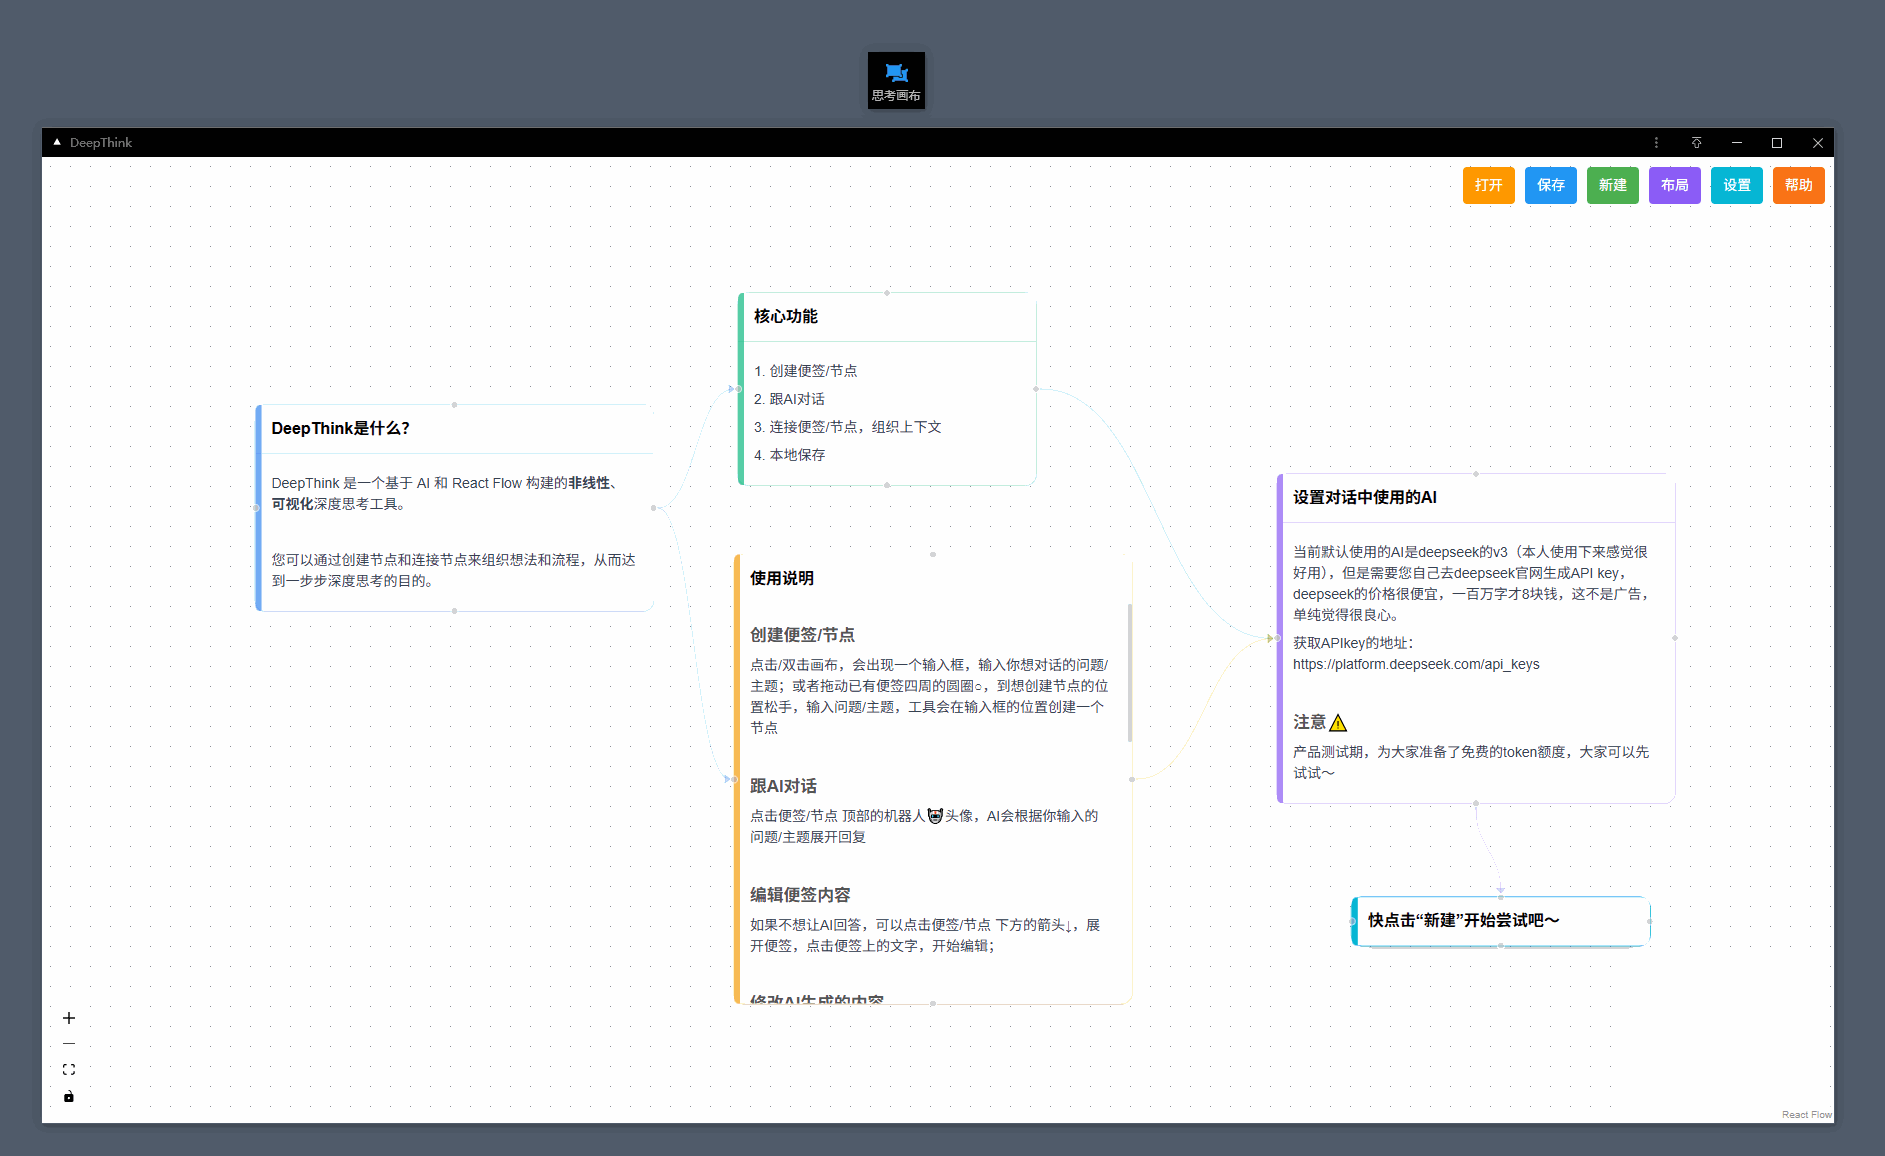Click the 快点击"新建"开始尝试吧~ node
Image resolution: width=1885 pixels, height=1156 pixels.
click(1500, 920)
